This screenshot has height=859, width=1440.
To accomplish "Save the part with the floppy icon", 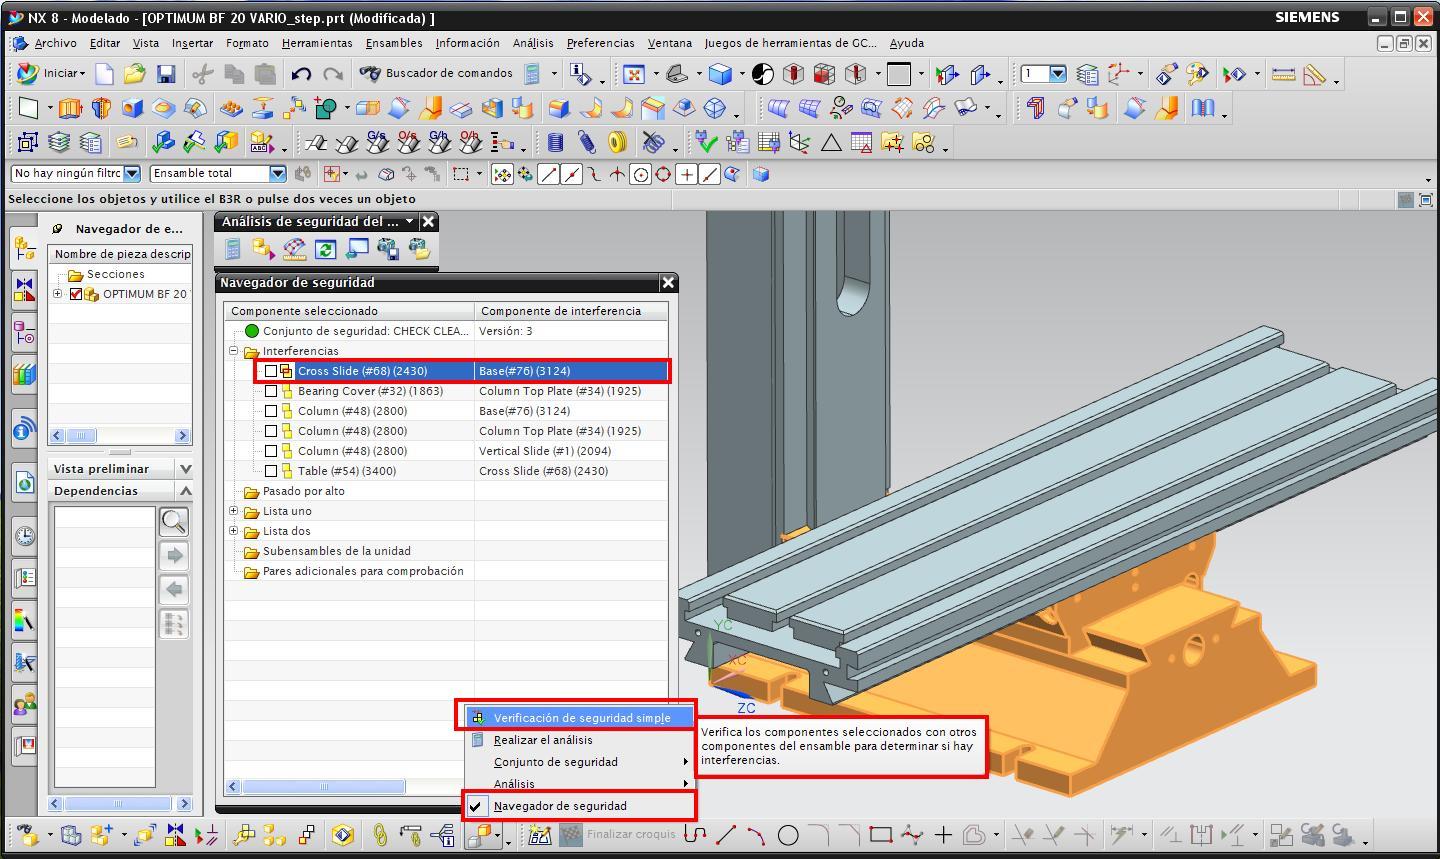I will pyautogui.click(x=166, y=73).
